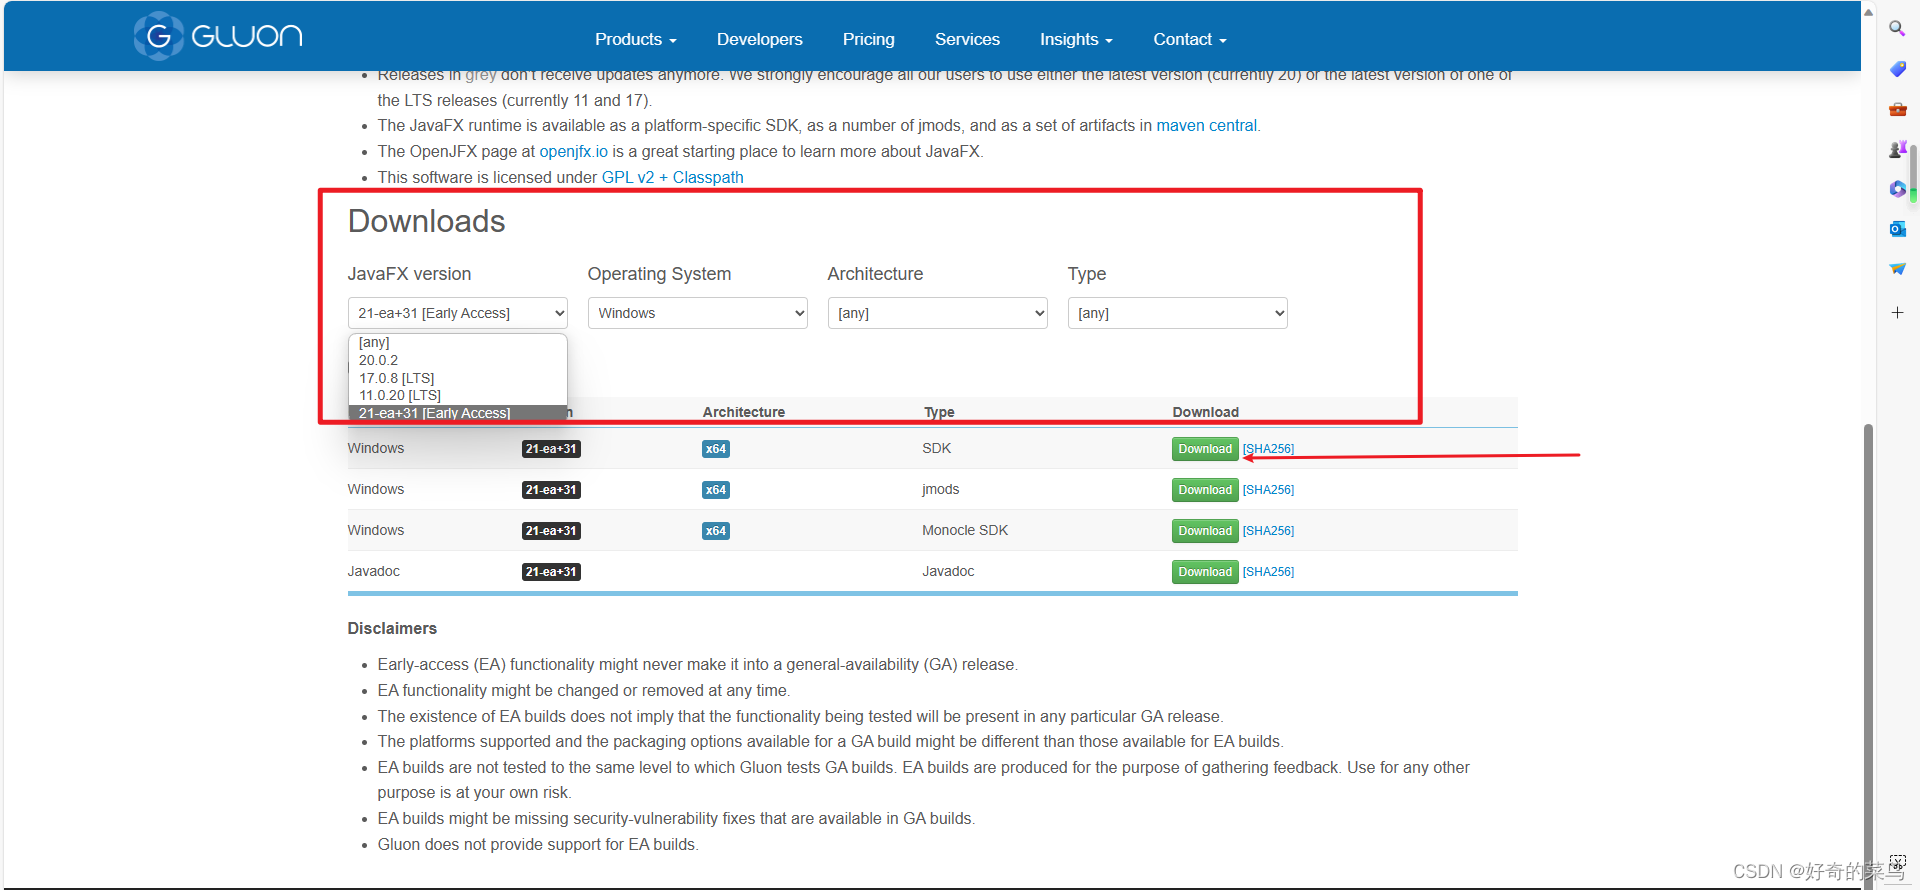Screen dimensions: 1920x890
Task: Choose [any] in the version list
Action: (x=458, y=343)
